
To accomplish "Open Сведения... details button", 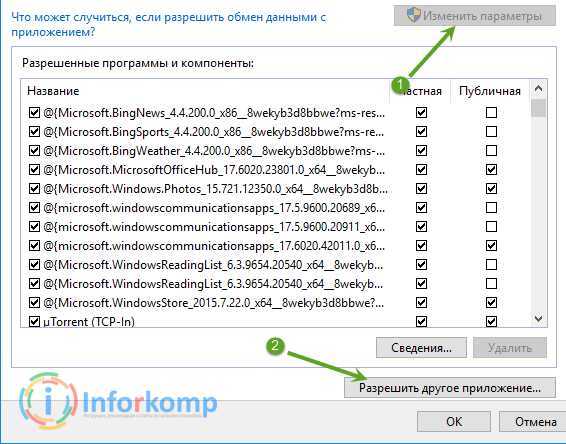I will coord(421,348).
